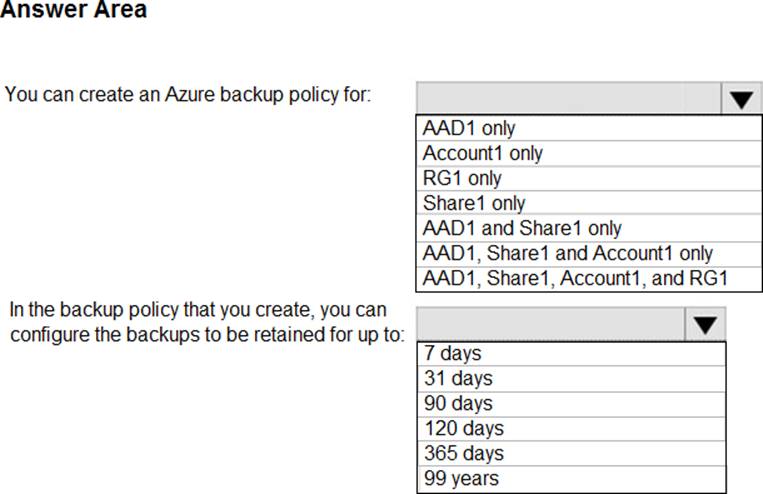Choose the "365 days" retention option
The image size is (763, 494).
[571, 453]
